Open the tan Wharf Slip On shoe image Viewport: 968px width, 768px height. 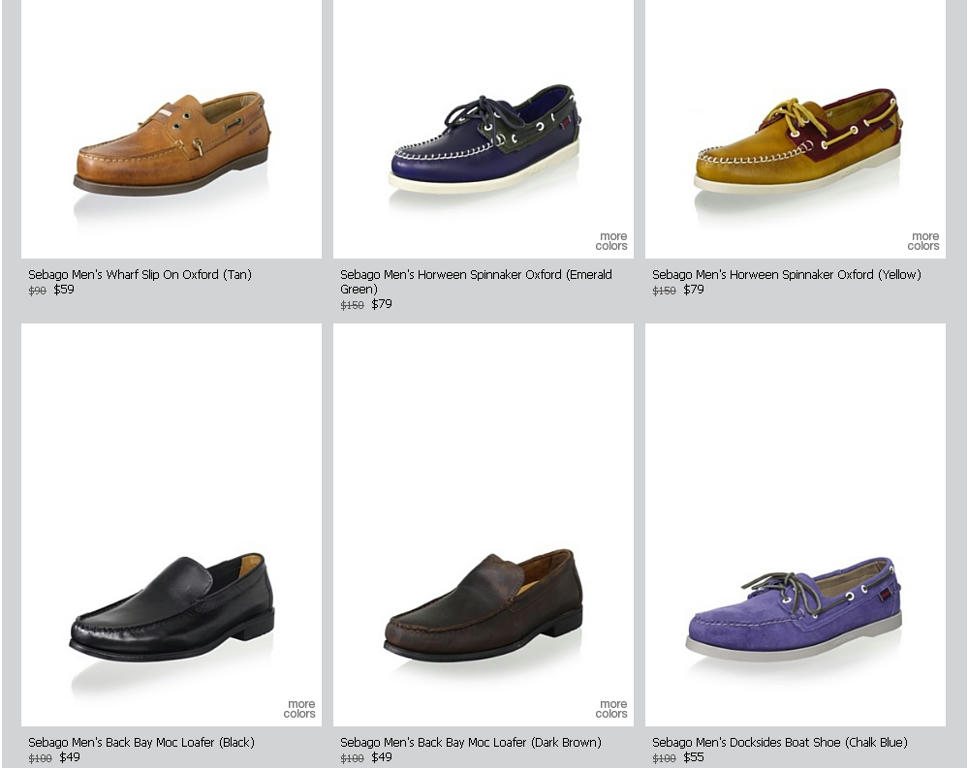[x=172, y=128]
